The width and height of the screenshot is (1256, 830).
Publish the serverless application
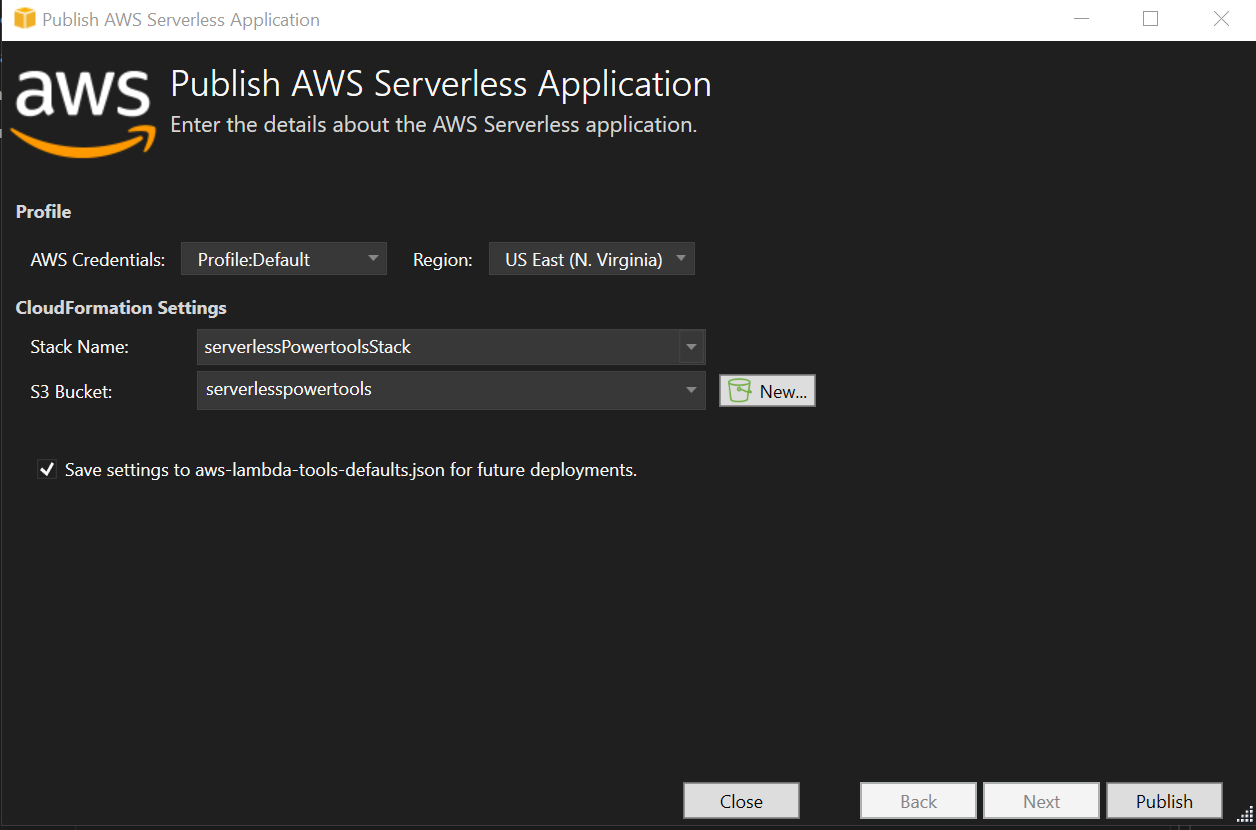tap(1164, 800)
